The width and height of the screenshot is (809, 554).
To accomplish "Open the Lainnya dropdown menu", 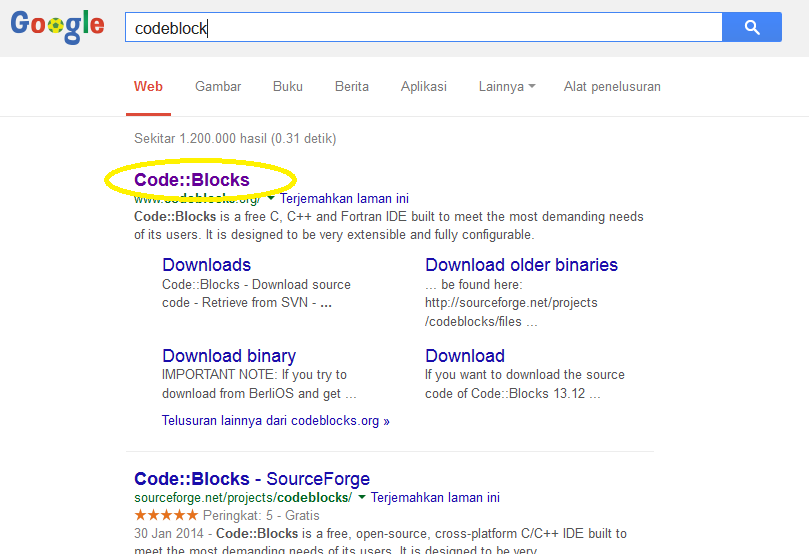I will 507,87.
